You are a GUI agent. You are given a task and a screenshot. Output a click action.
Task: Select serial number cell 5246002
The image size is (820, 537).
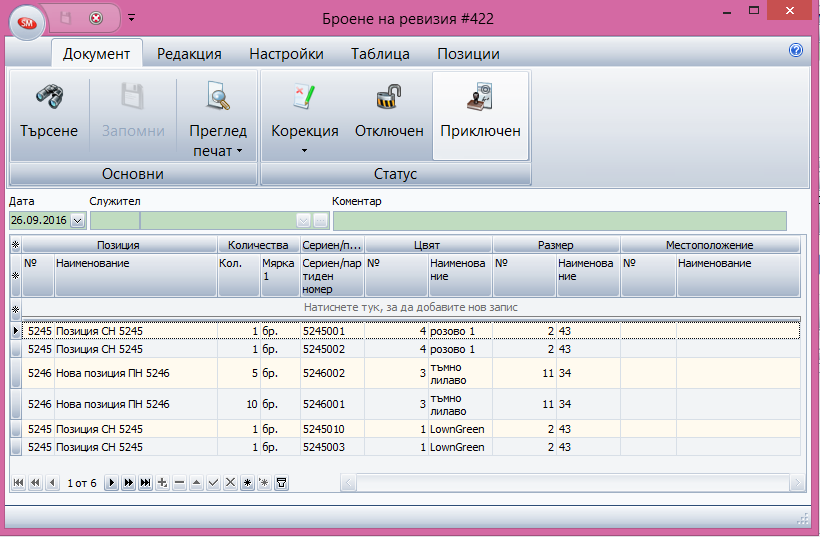tap(332, 373)
